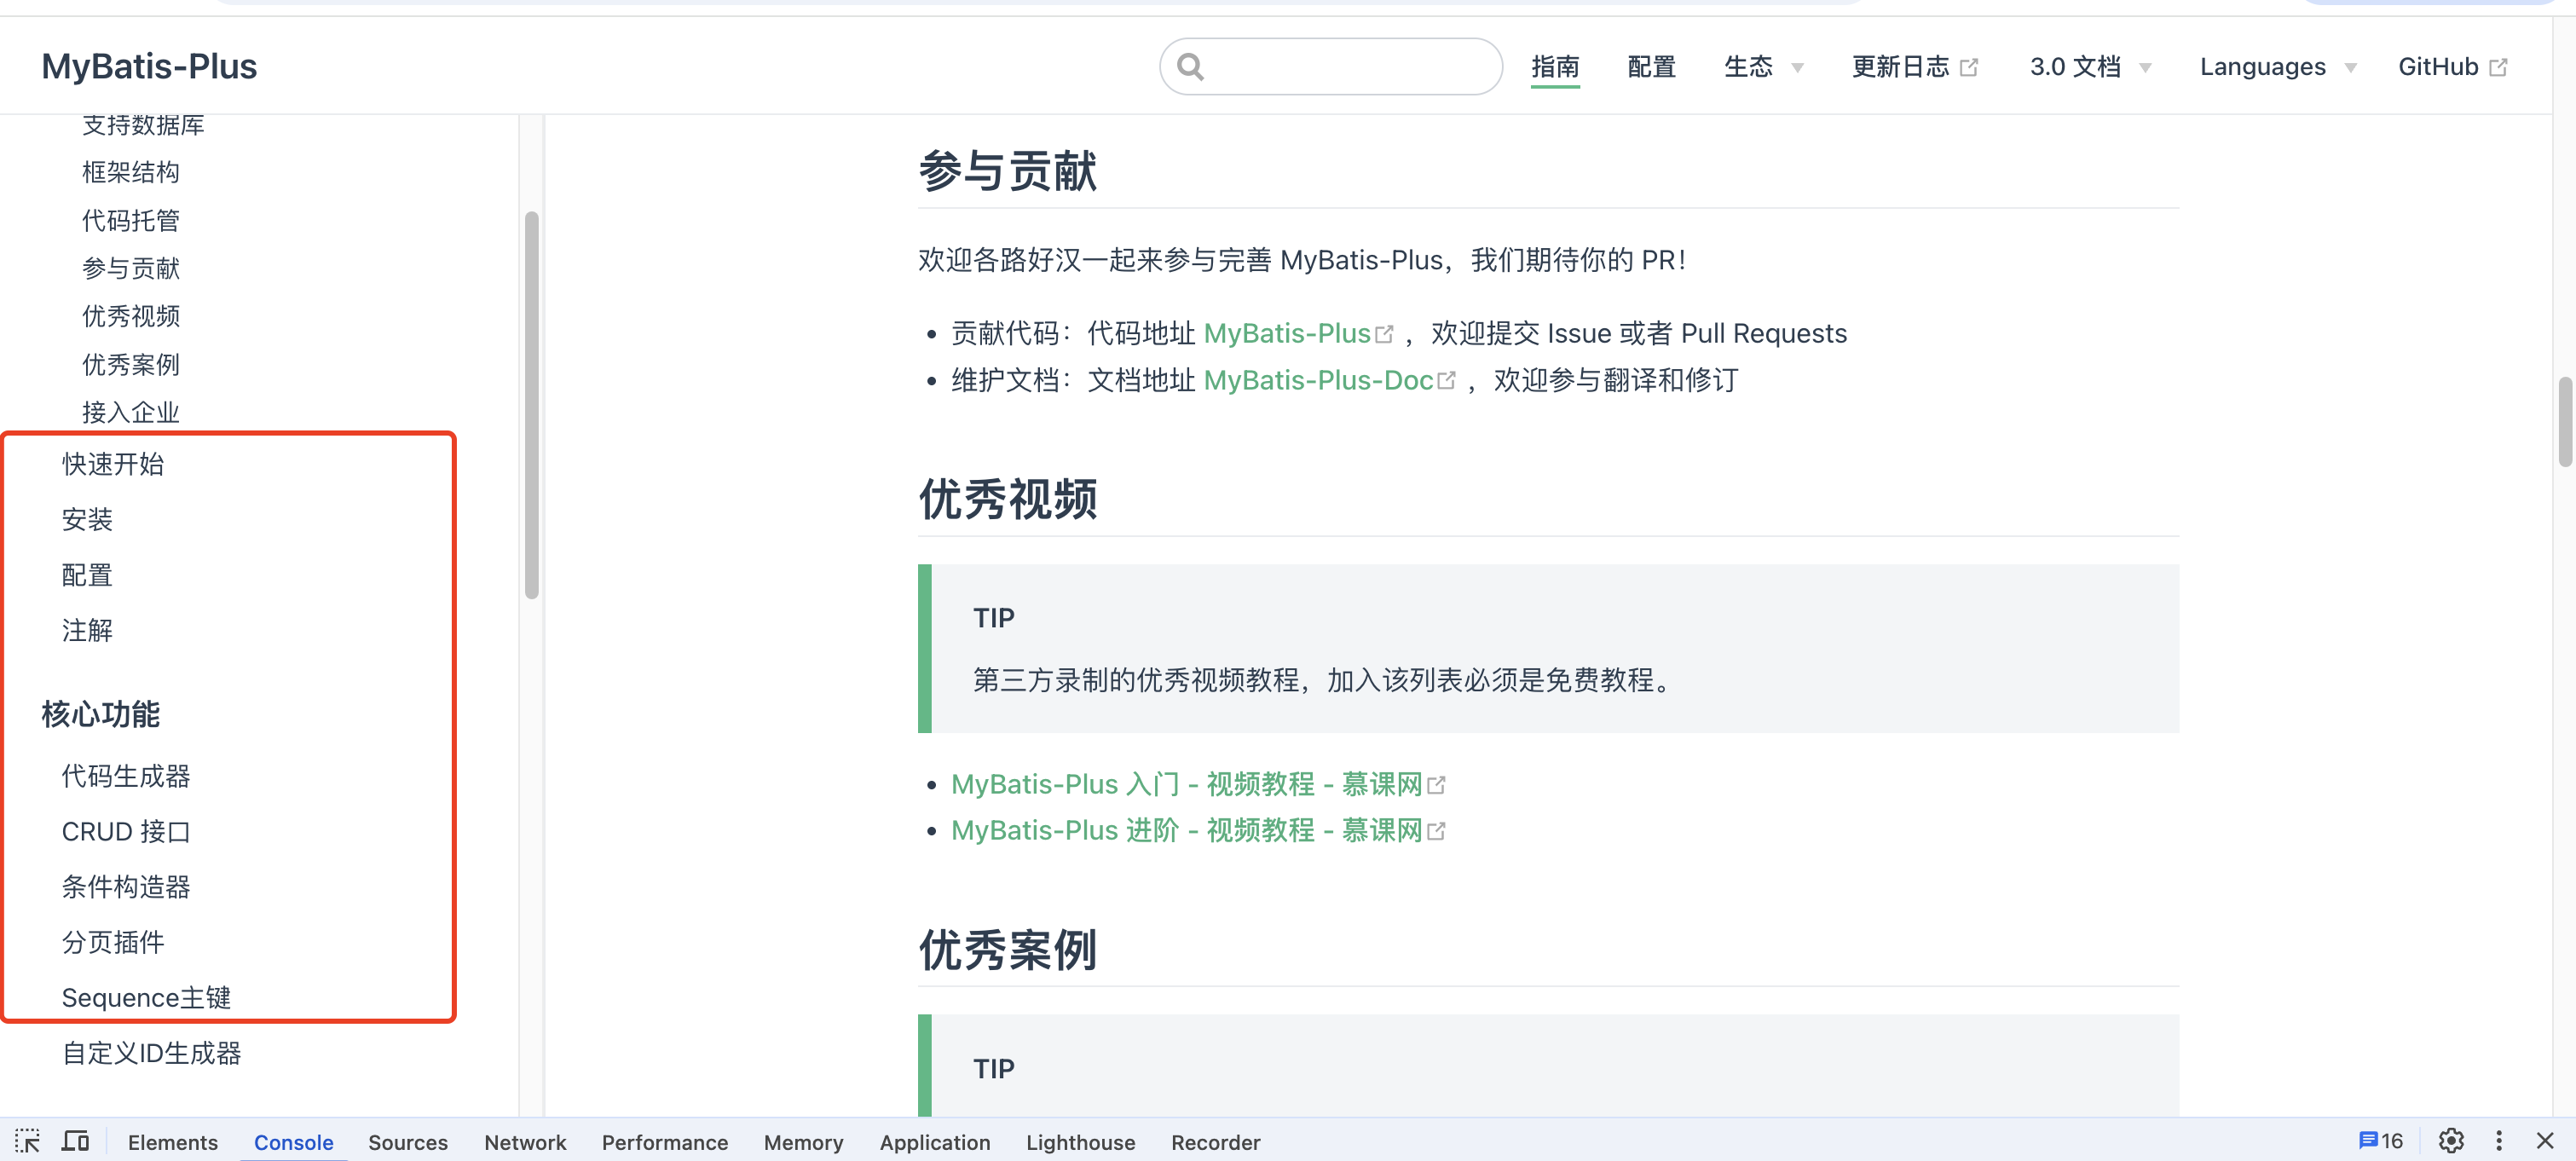The image size is (2576, 1161).
Task: Open the GitHub nav link
Action: coord(2438,67)
